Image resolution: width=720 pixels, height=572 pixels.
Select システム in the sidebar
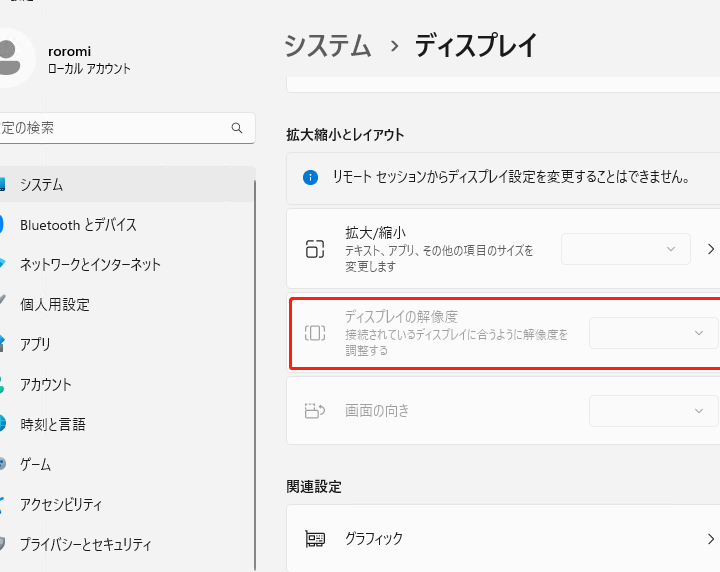(x=42, y=185)
